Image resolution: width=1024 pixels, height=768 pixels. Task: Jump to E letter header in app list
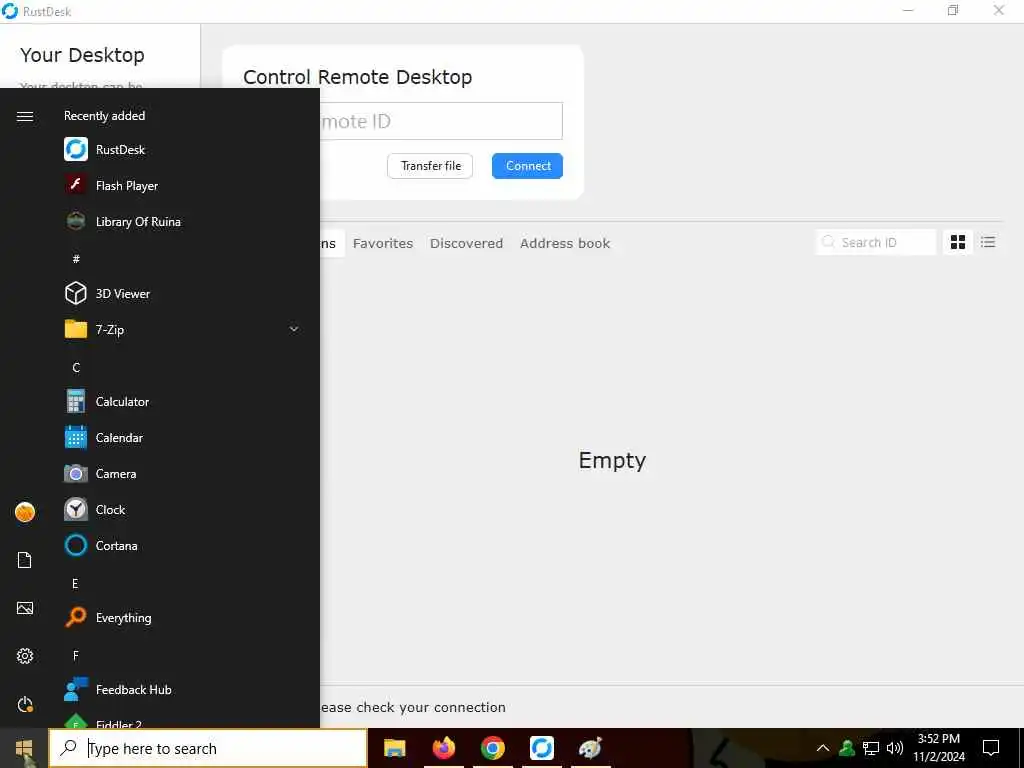point(75,583)
